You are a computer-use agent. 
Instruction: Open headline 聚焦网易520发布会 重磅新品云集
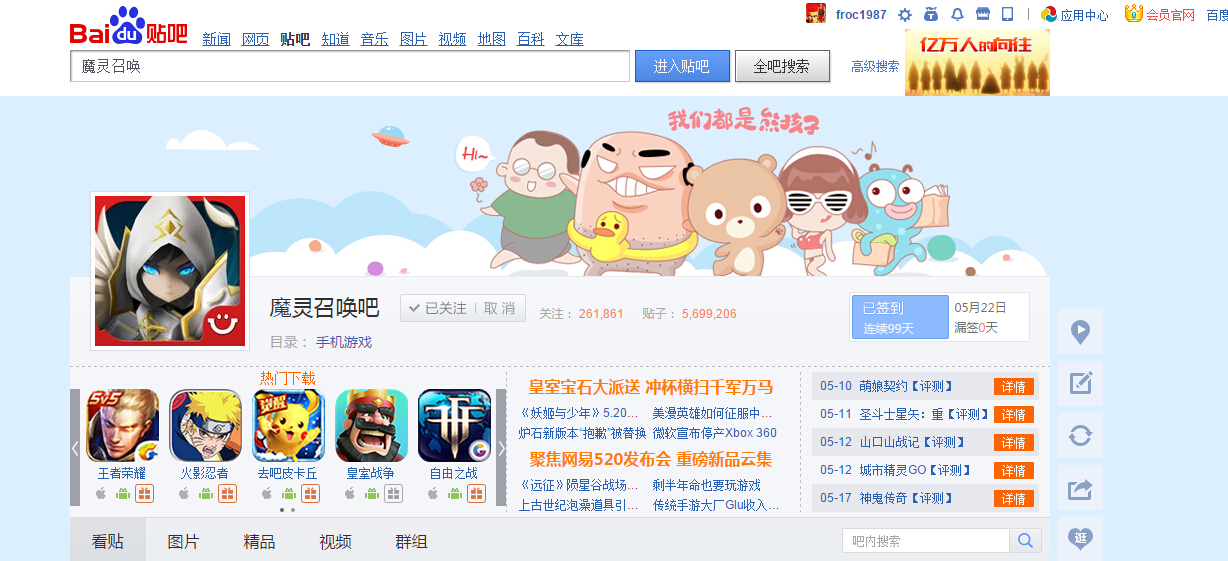coord(651,459)
